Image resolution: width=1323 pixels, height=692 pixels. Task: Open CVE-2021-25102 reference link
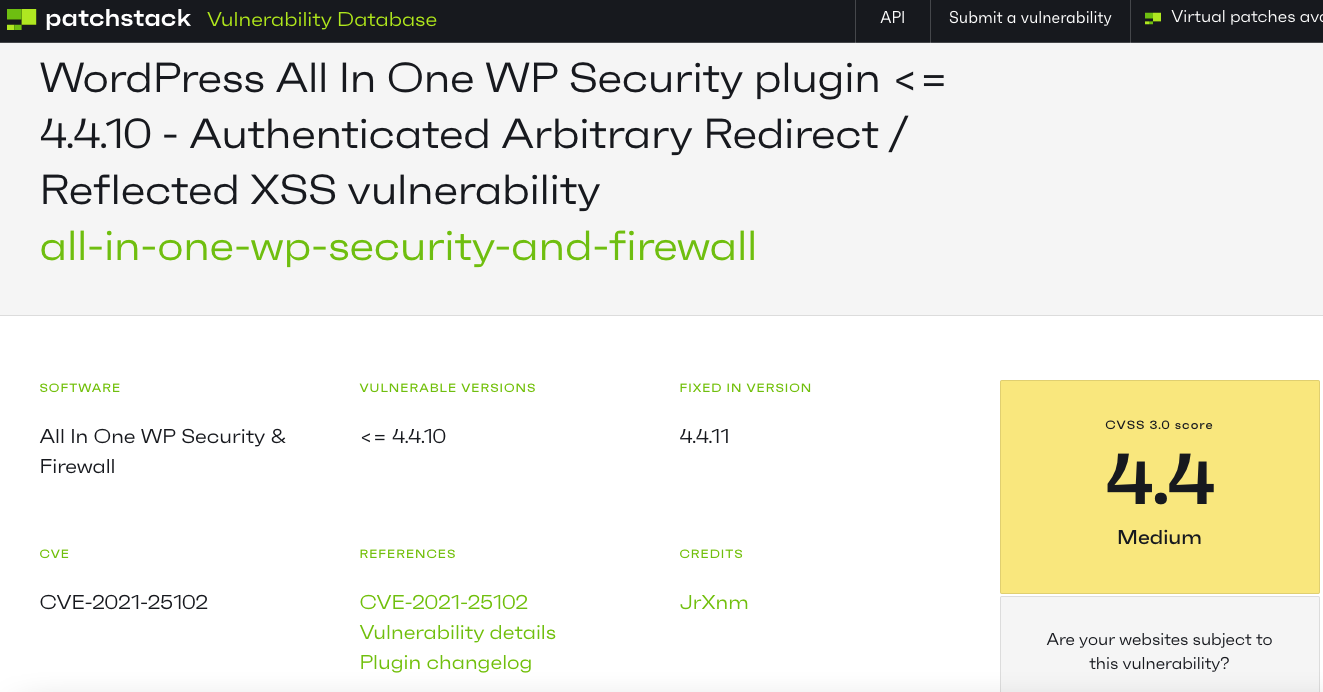pos(444,602)
